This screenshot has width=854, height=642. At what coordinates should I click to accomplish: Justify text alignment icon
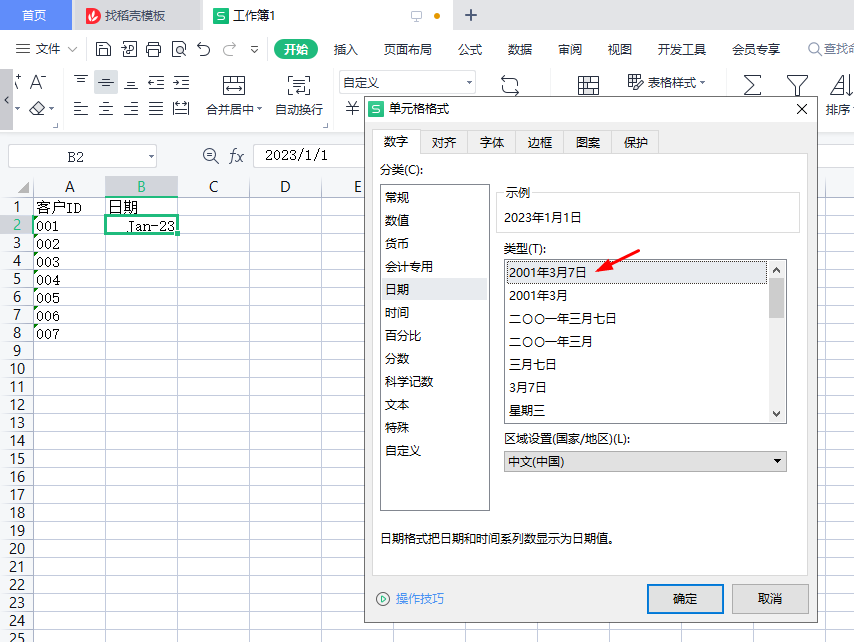(x=156, y=108)
